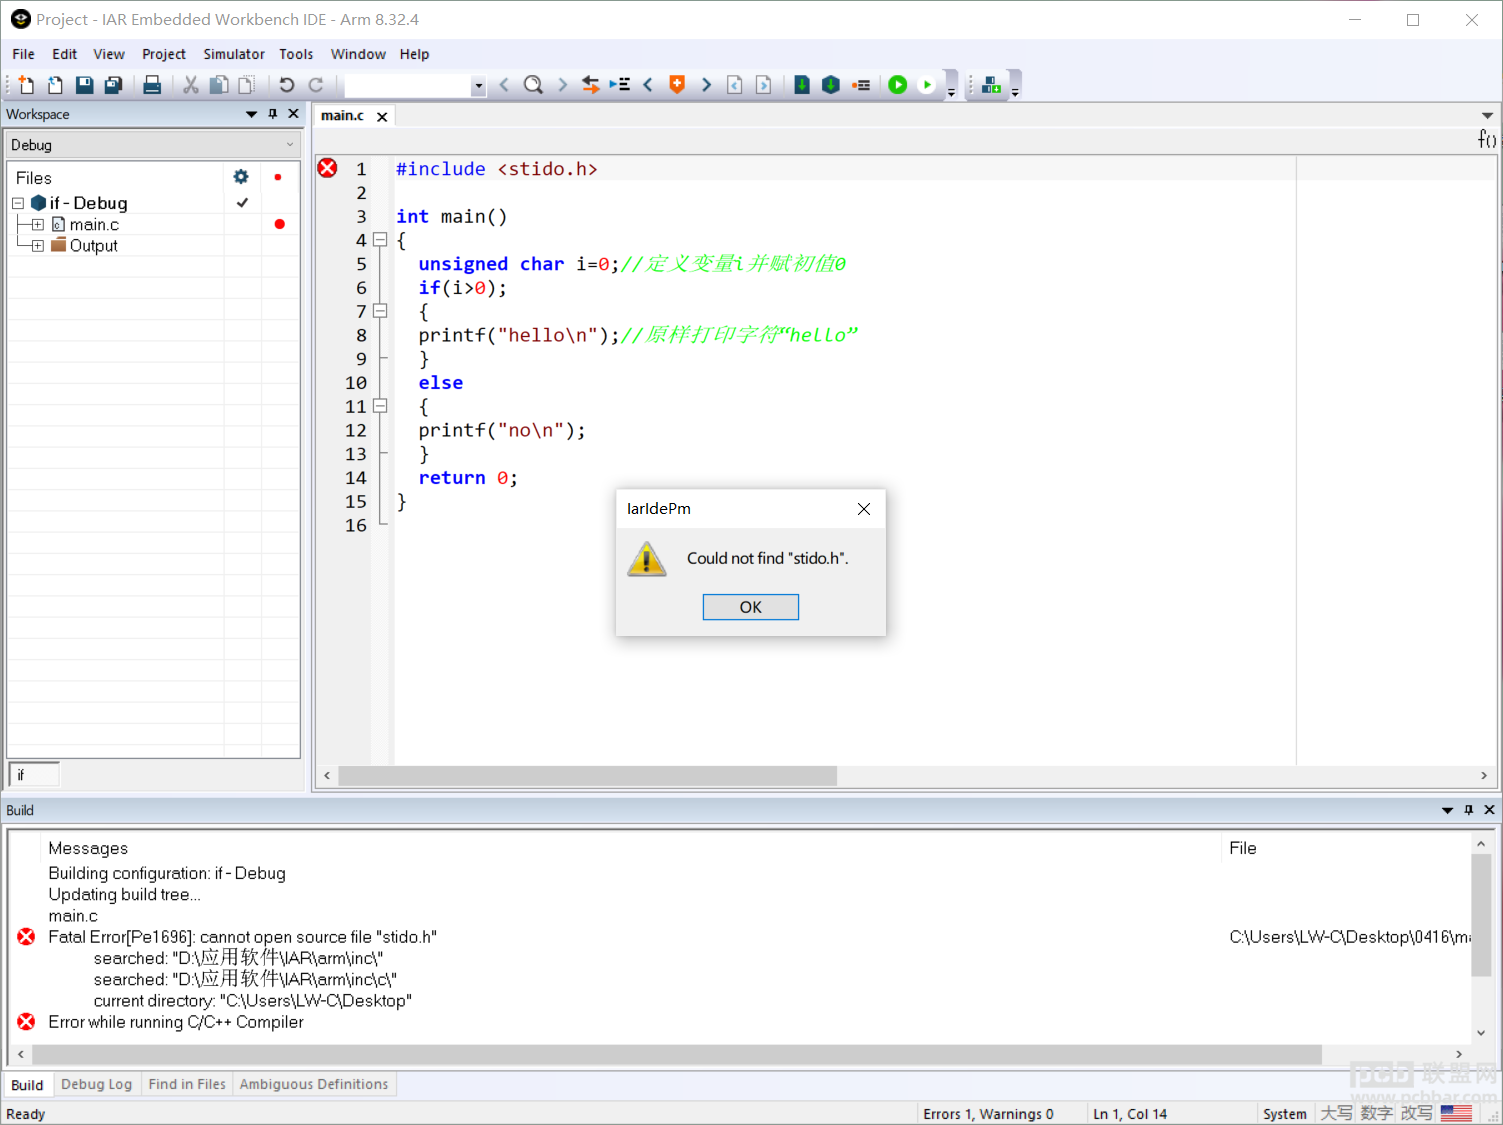Open the Project menu
1503x1125 pixels.
click(164, 54)
